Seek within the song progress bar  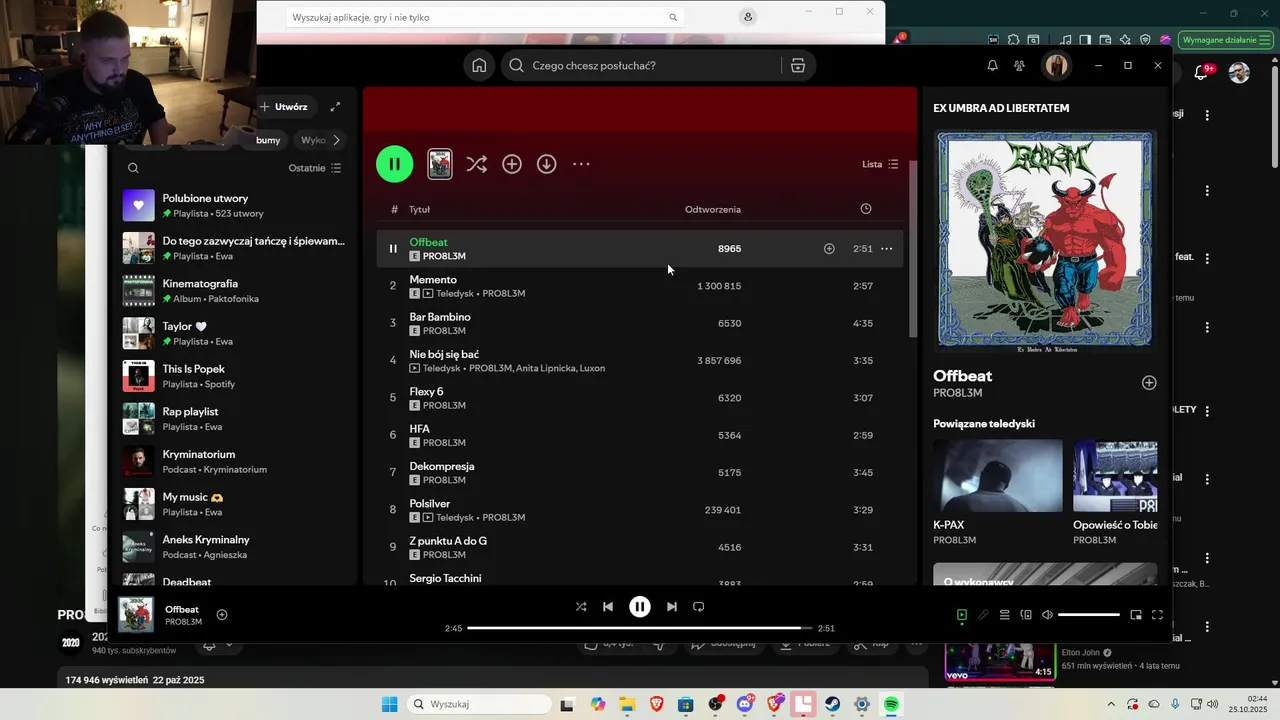(x=639, y=628)
